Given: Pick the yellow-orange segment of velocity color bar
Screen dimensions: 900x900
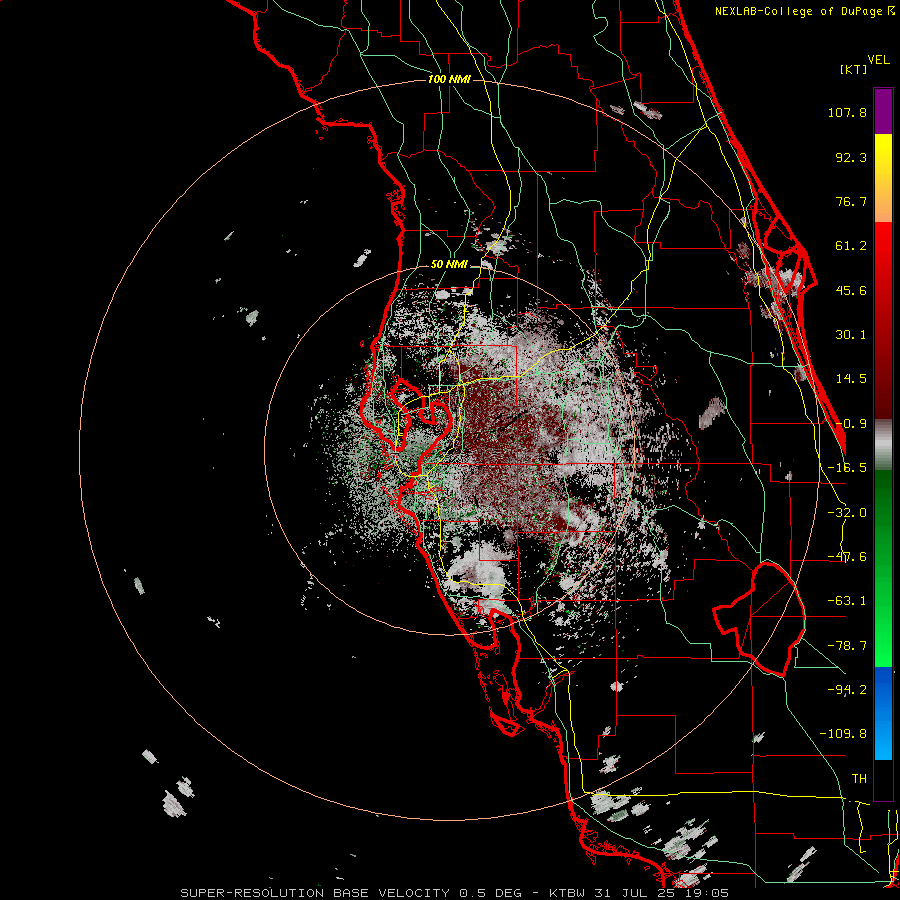Looking at the screenshot, I should [x=883, y=178].
